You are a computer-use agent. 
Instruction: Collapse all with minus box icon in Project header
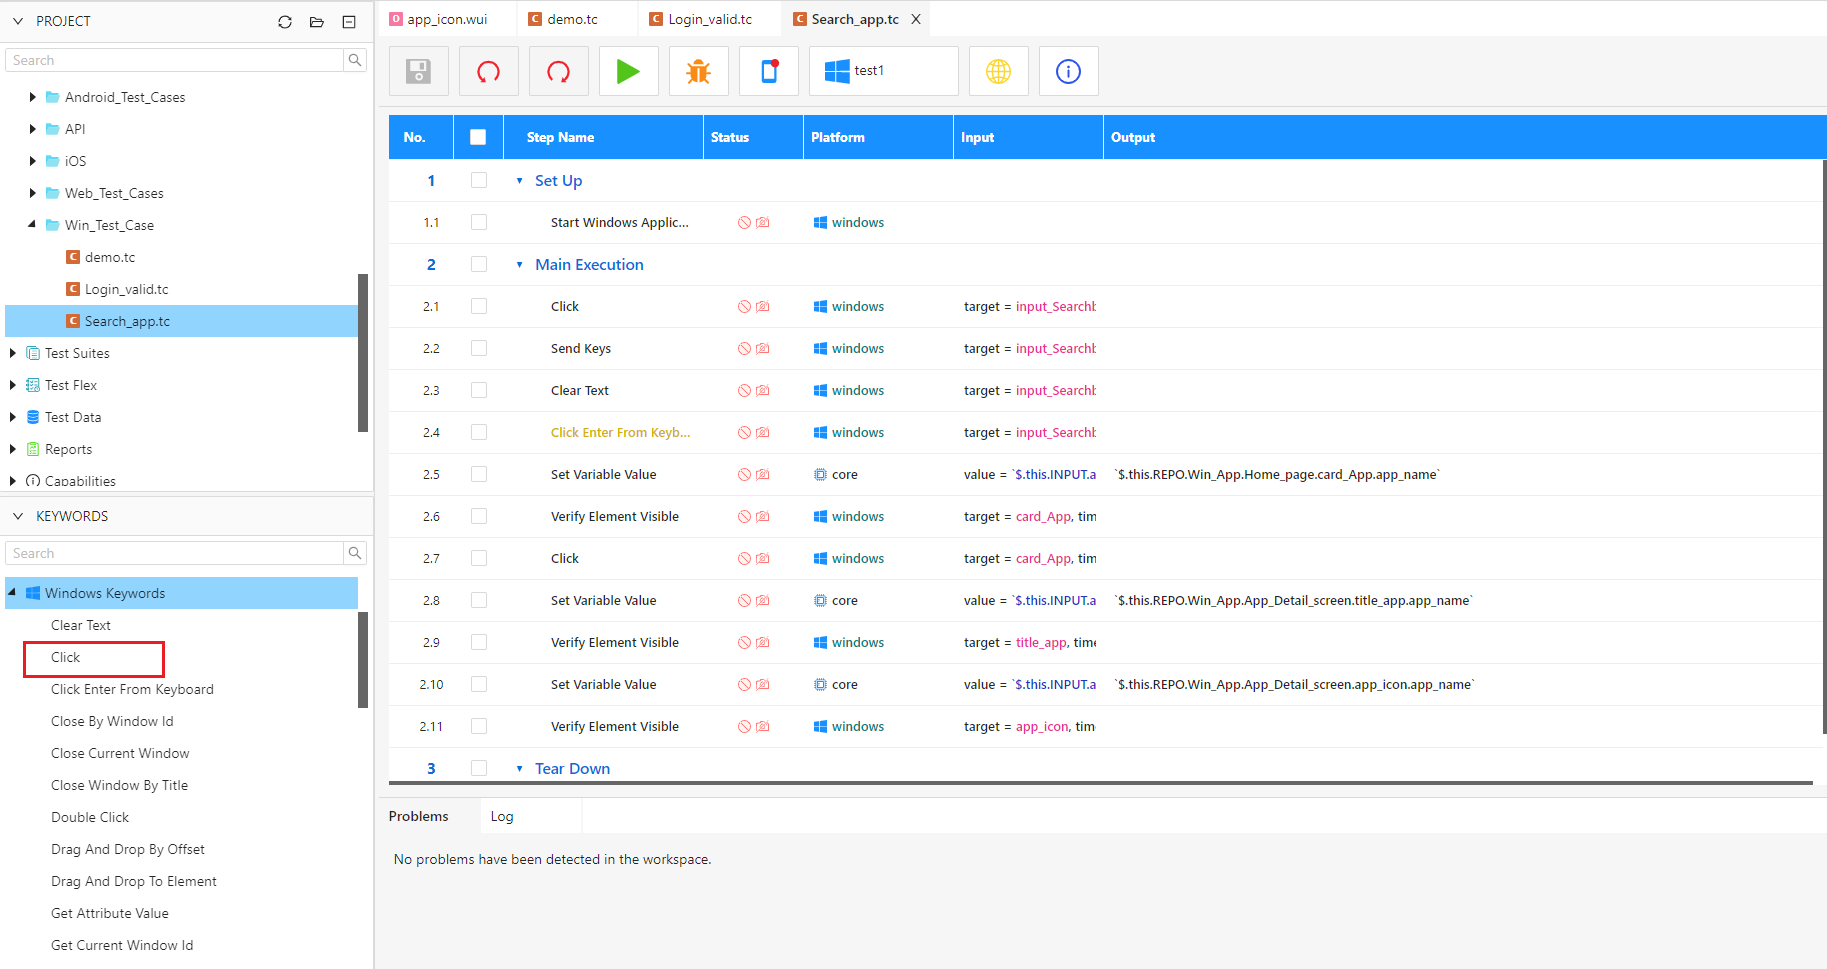[x=349, y=22]
